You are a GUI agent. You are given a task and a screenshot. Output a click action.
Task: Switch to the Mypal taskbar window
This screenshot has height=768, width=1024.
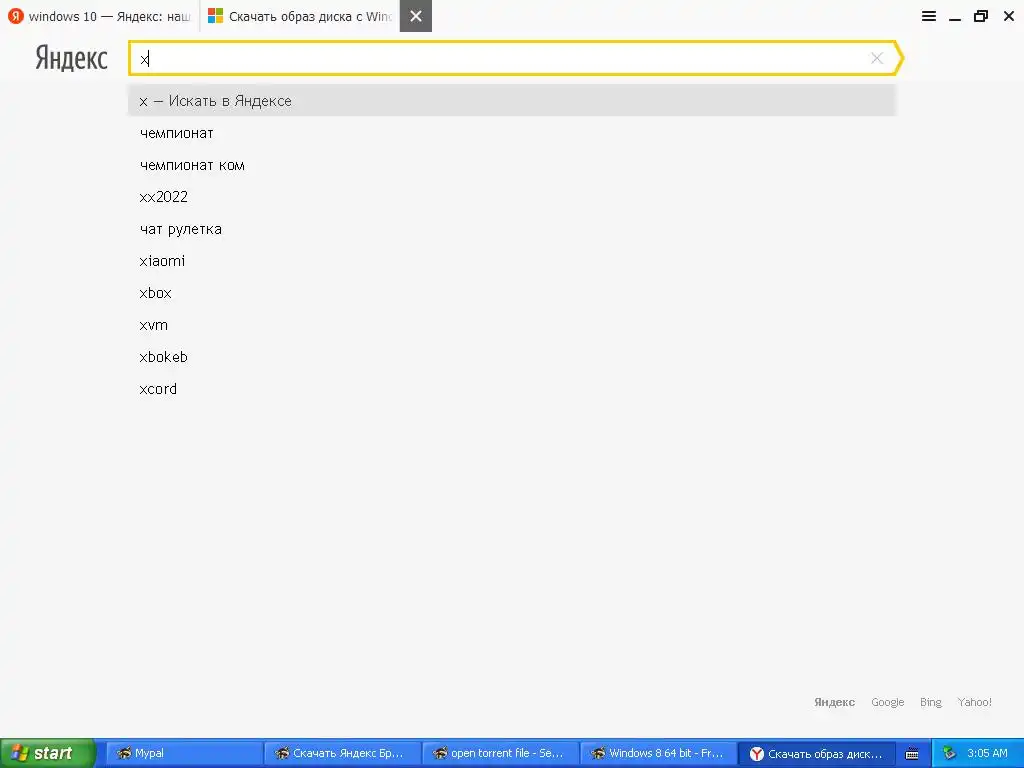pos(184,753)
